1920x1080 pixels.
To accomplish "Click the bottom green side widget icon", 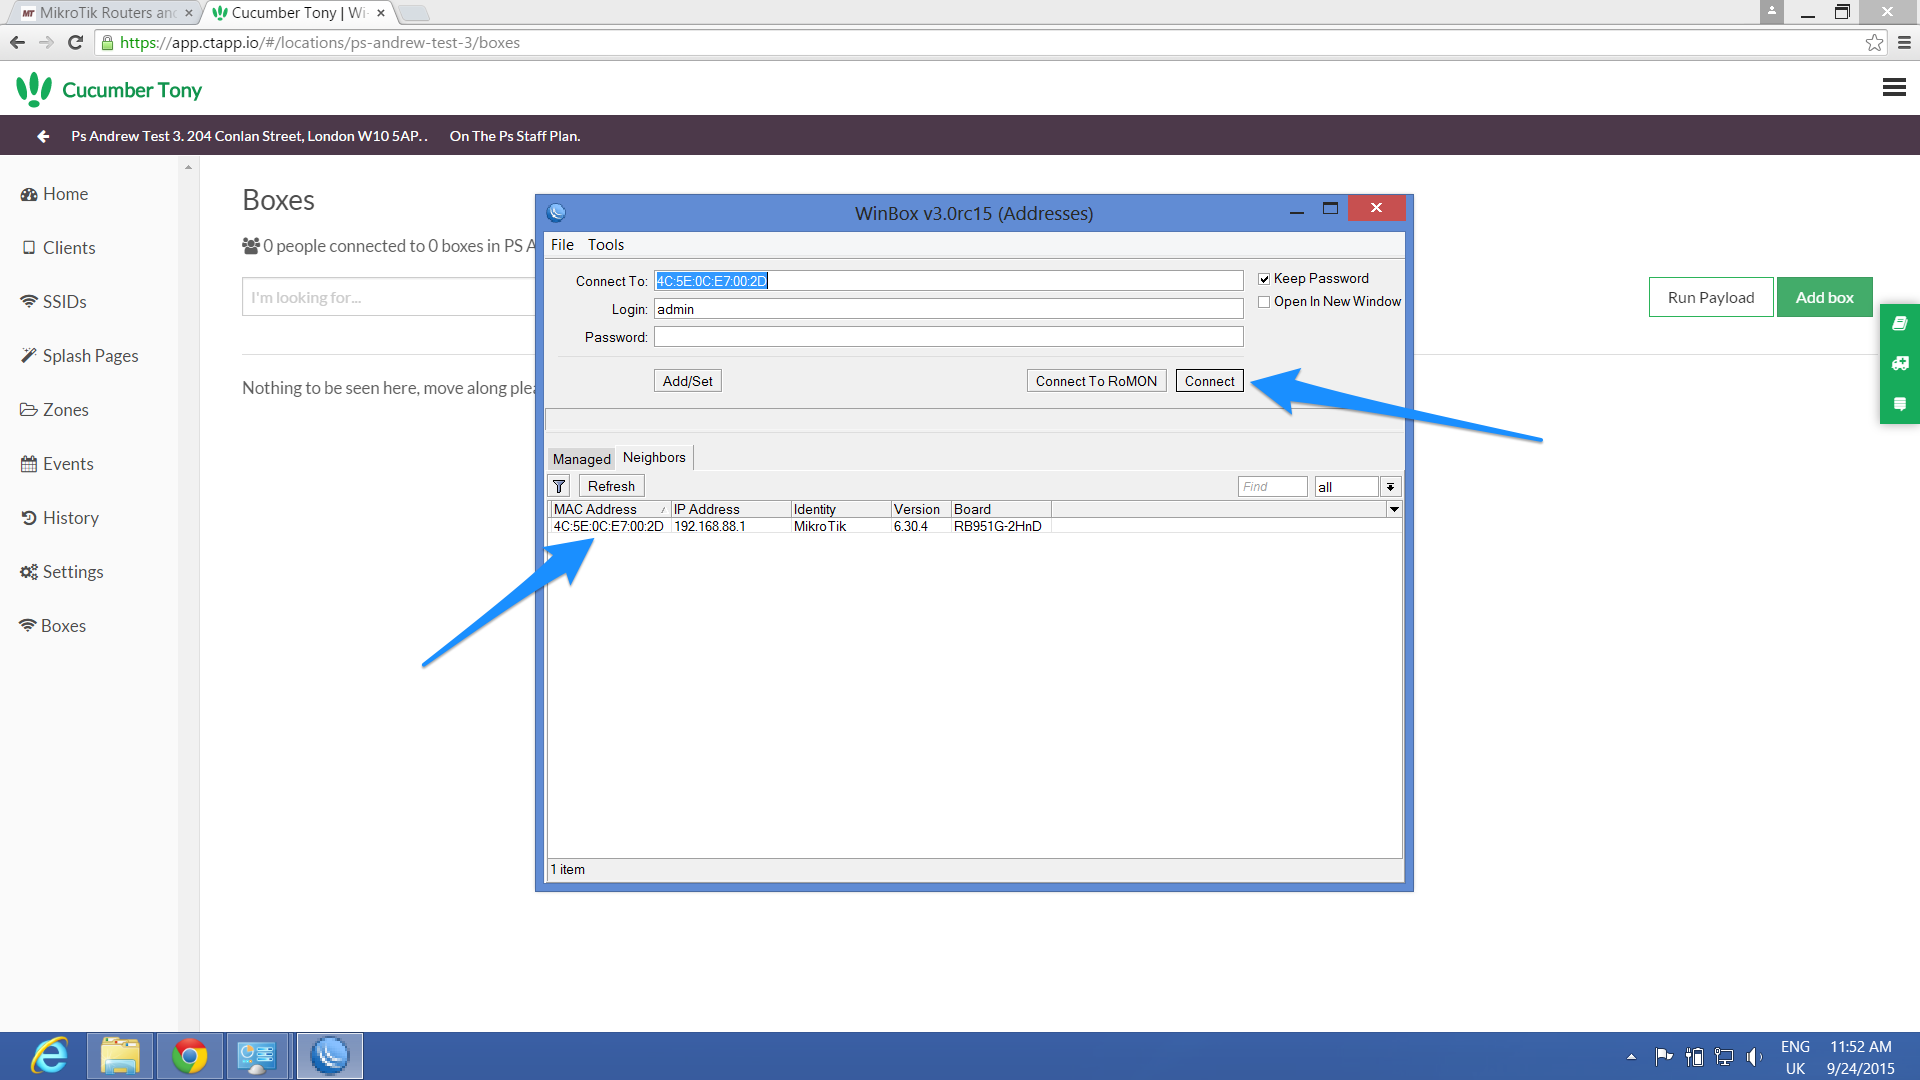I will [1900, 404].
